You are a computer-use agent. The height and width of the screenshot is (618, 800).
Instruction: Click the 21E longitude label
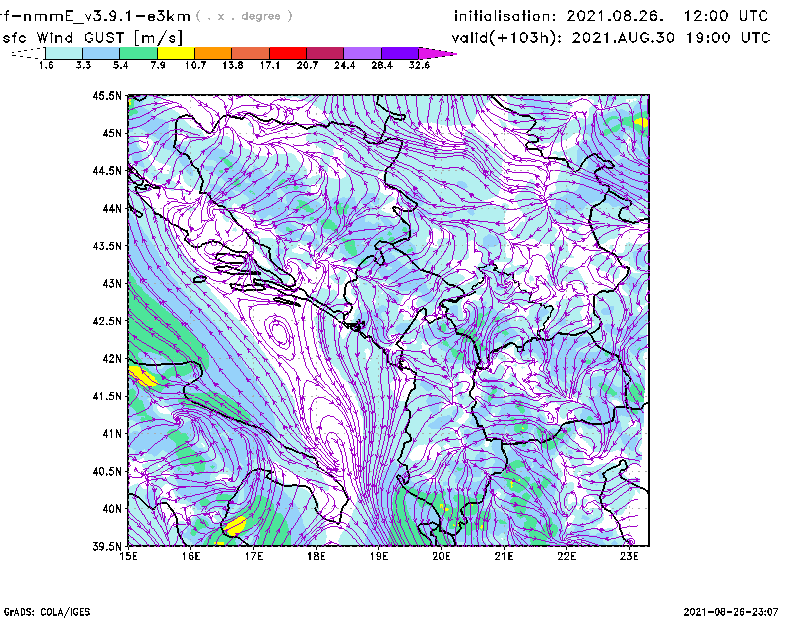504,556
